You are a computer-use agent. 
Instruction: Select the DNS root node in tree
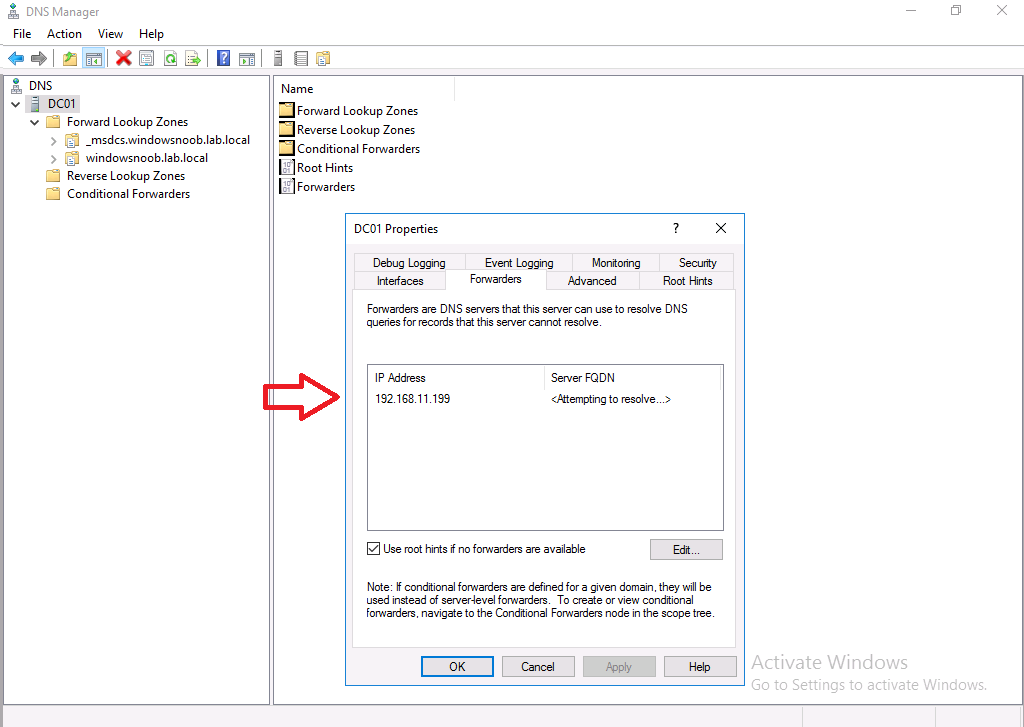coord(40,86)
